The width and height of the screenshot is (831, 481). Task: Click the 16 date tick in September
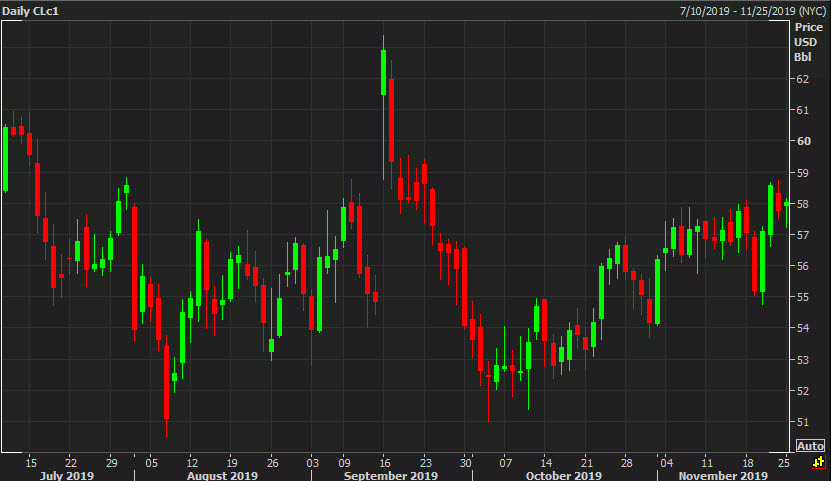pyautogui.click(x=384, y=462)
